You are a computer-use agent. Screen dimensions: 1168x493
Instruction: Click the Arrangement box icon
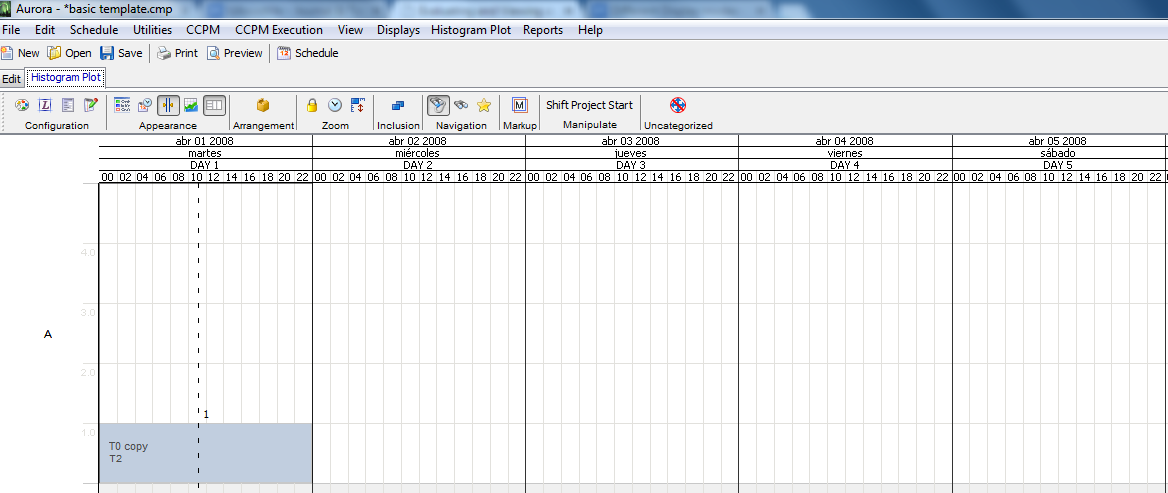tap(263, 105)
